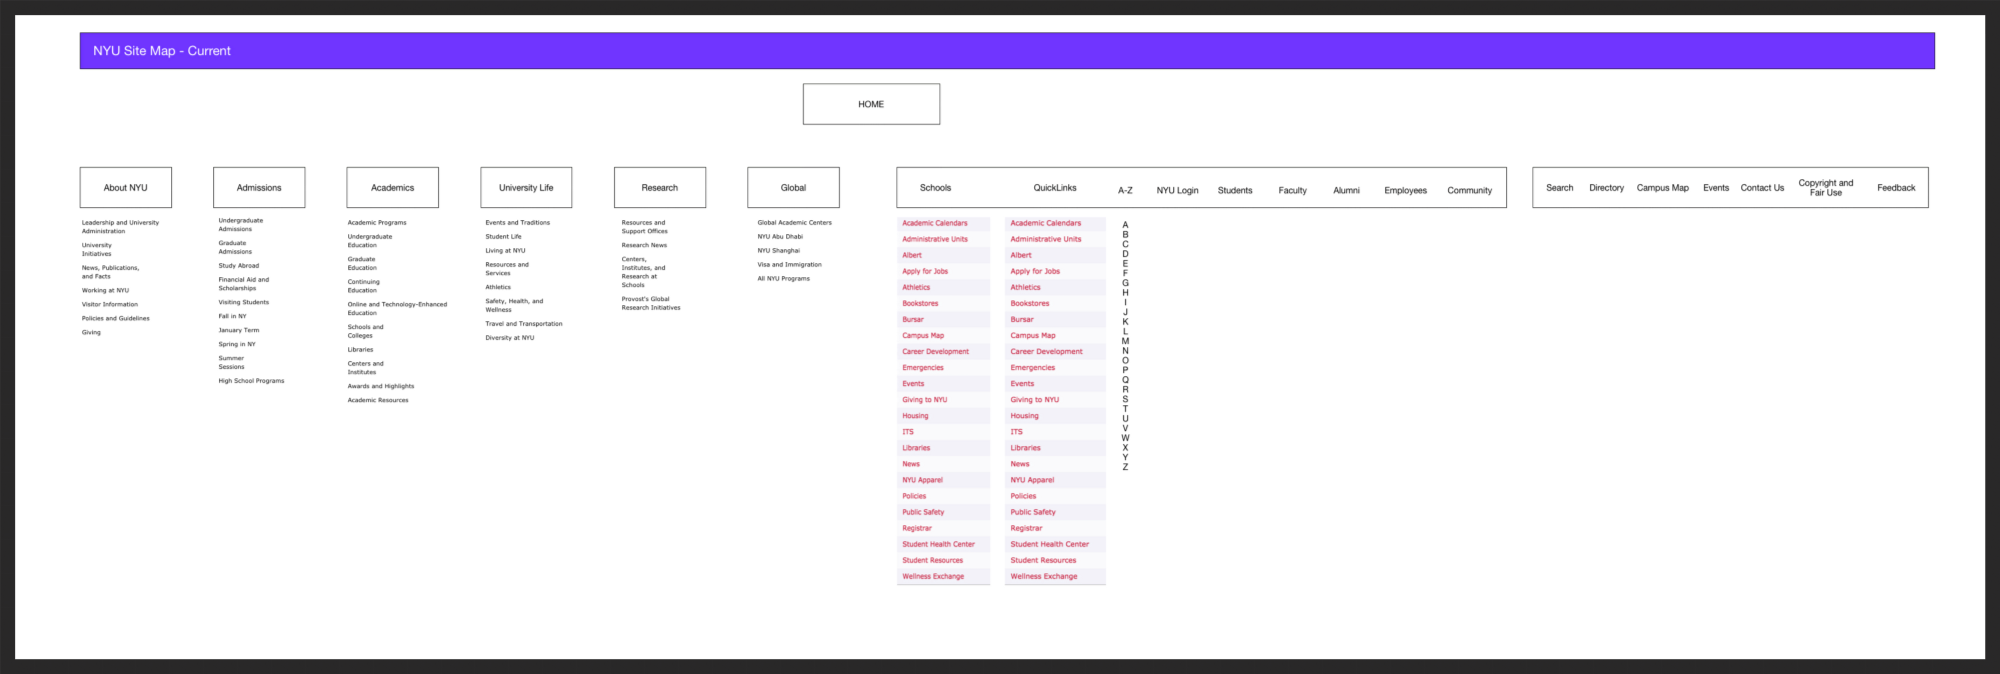Viewport: 2000px width, 674px height.
Task: Click the A-Z heading
Action: pyautogui.click(x=1125, y=190)
